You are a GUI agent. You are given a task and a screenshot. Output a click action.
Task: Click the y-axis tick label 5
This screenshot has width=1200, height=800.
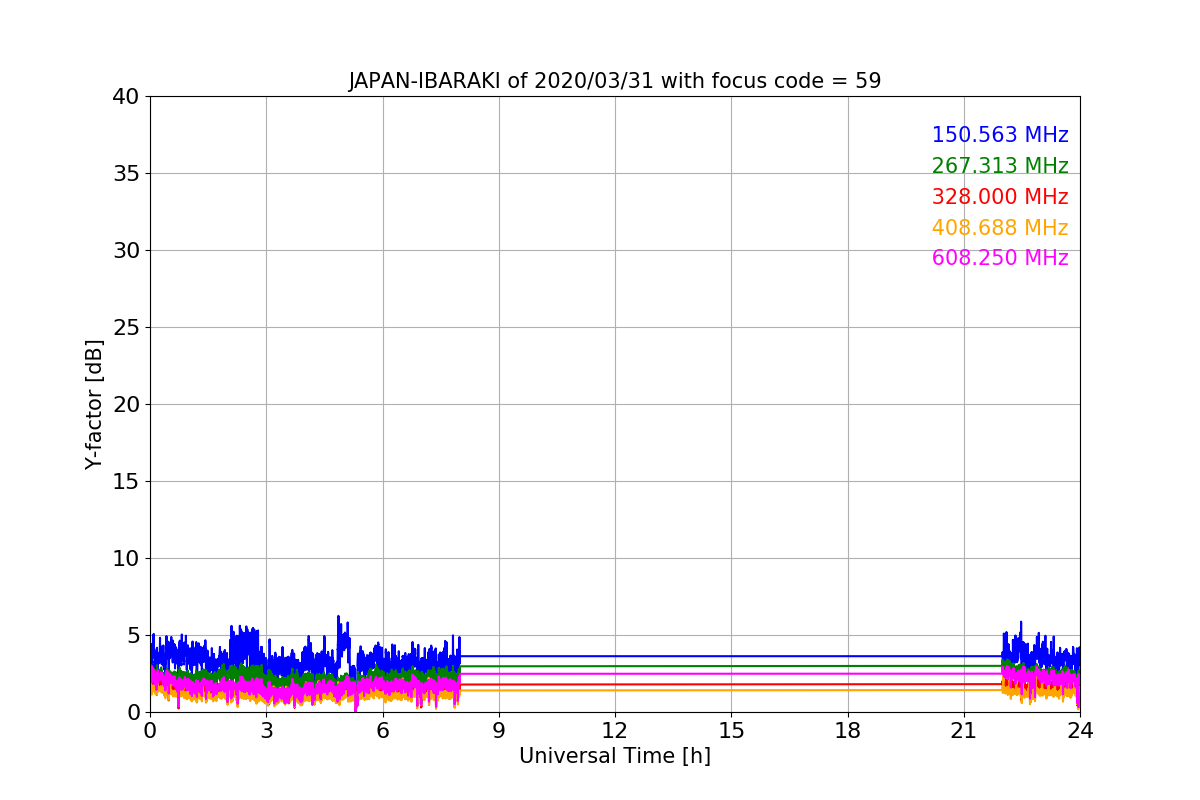(x=132, y=636)
